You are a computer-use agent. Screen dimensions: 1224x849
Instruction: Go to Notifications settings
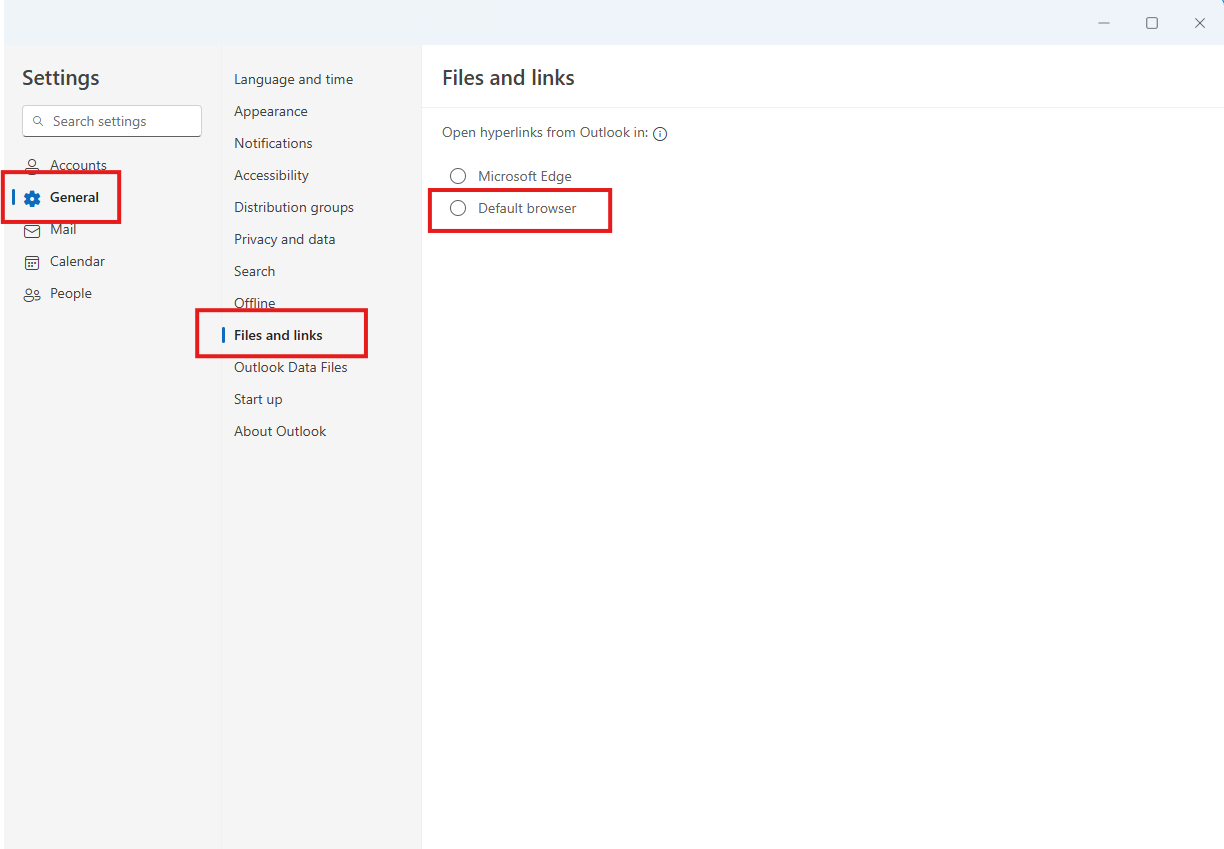[x=273, y=143]
